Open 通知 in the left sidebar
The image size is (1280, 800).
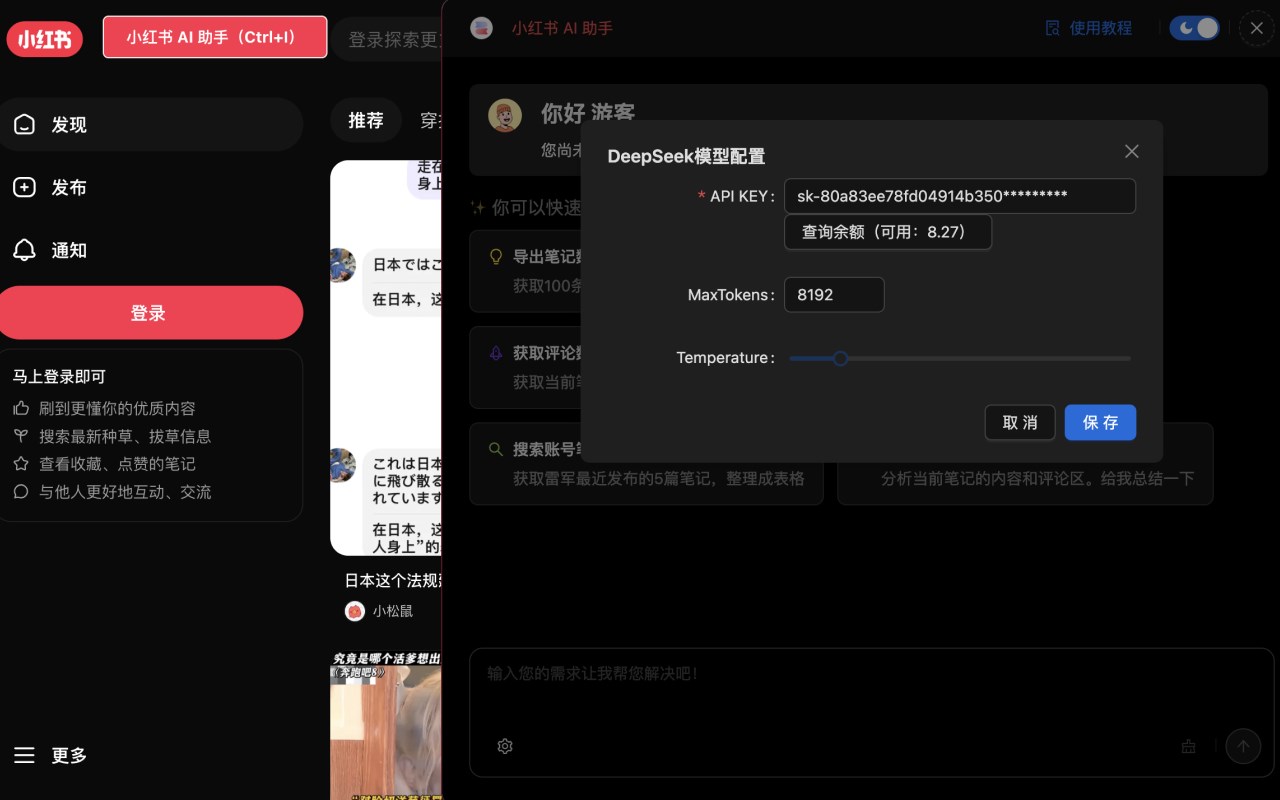click(151, 250)
